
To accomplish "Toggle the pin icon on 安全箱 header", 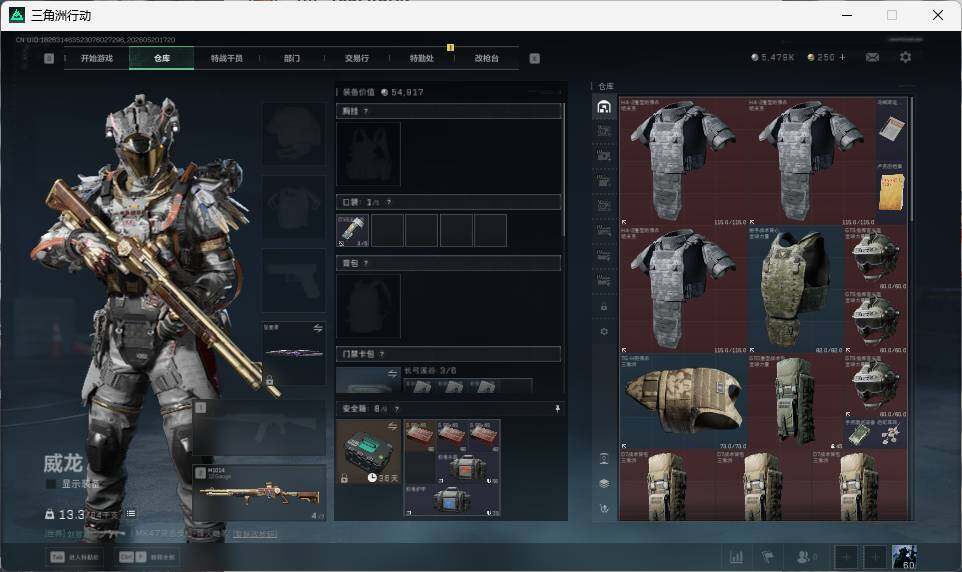I will 557,409.
